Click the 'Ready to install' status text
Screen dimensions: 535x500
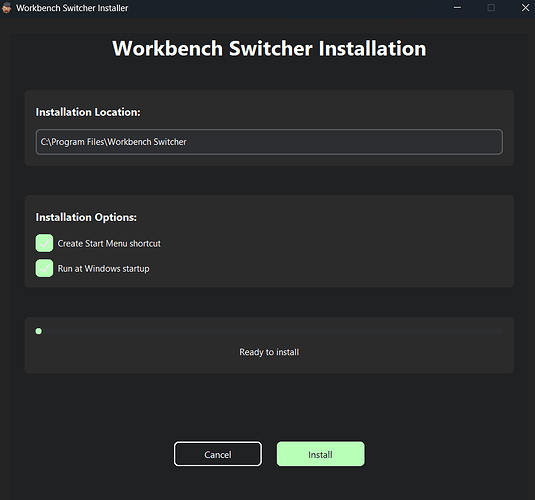tap(269, 352)
